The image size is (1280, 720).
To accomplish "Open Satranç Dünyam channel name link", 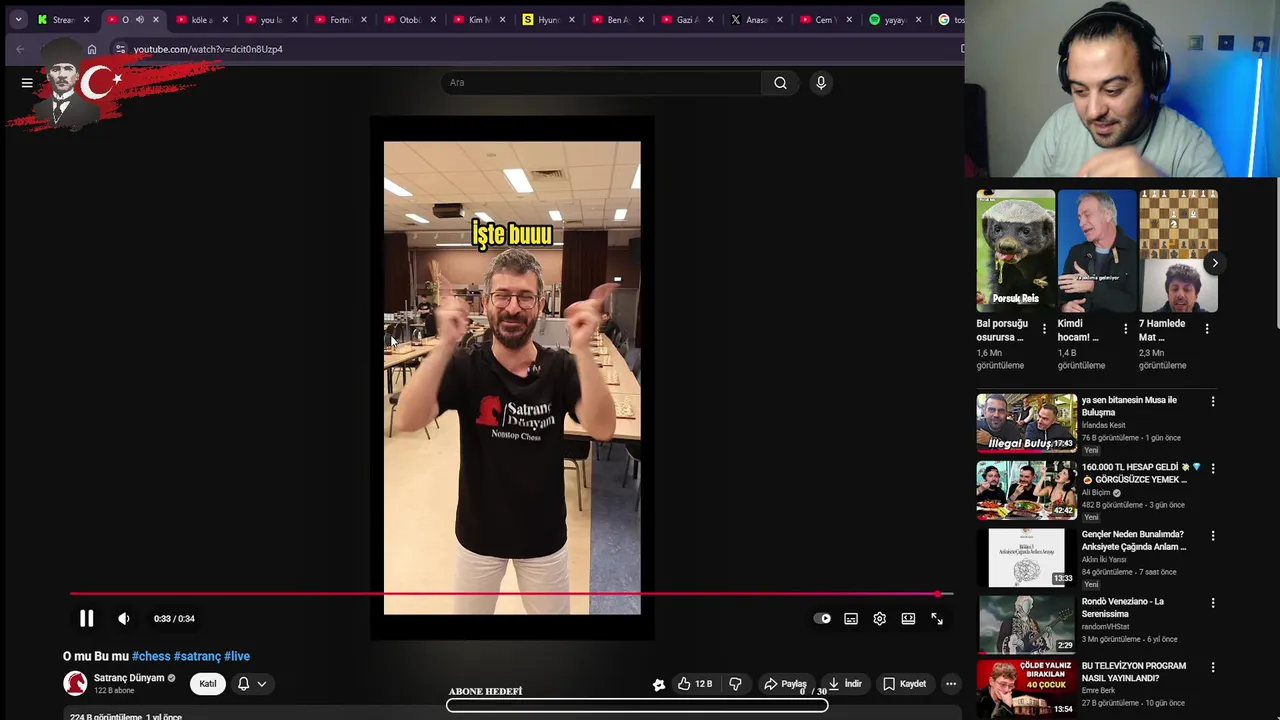I will (129, 678).
